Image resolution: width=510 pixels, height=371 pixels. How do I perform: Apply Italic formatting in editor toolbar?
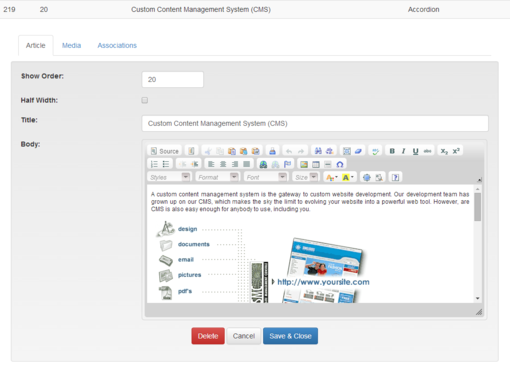tap(404, 151)
